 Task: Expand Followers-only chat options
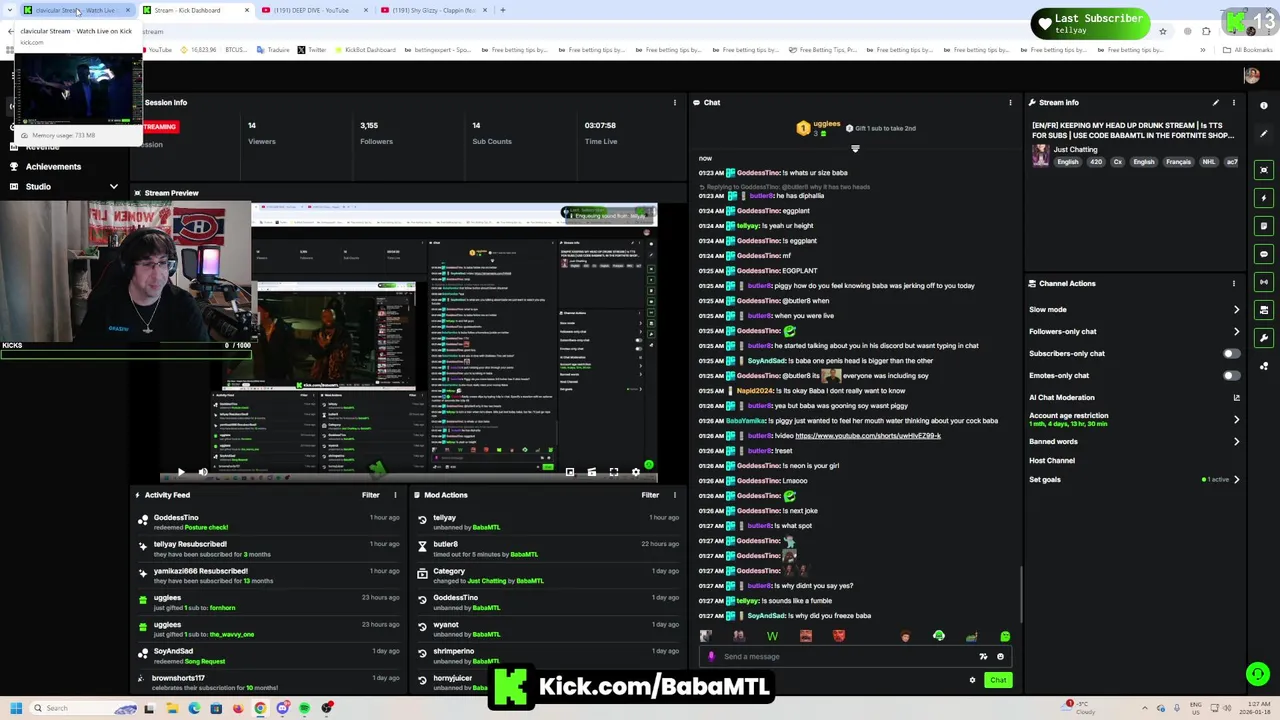[1237, 332]
